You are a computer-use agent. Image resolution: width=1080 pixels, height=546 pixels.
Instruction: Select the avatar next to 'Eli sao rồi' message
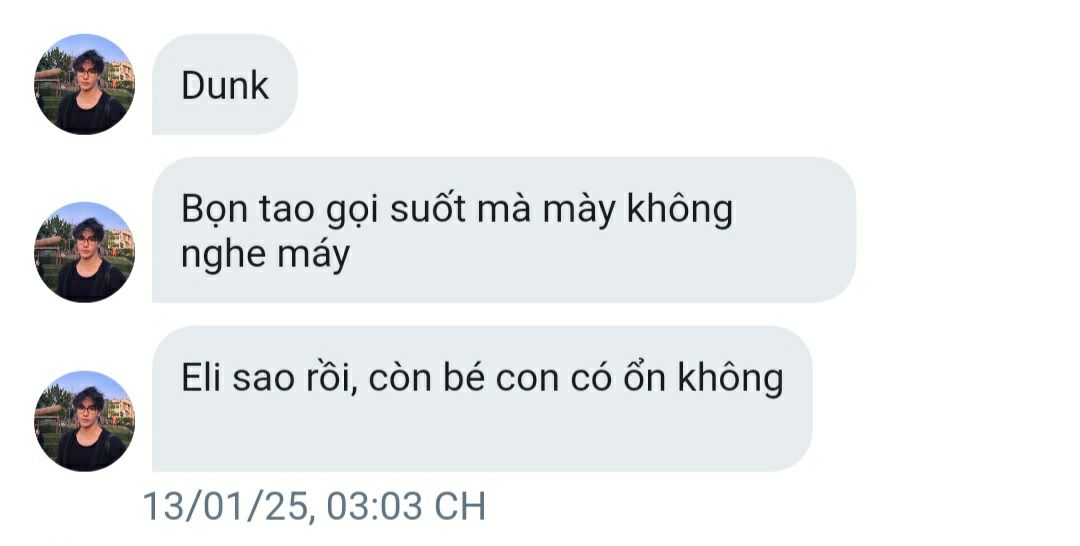click(x=84, y=421)
